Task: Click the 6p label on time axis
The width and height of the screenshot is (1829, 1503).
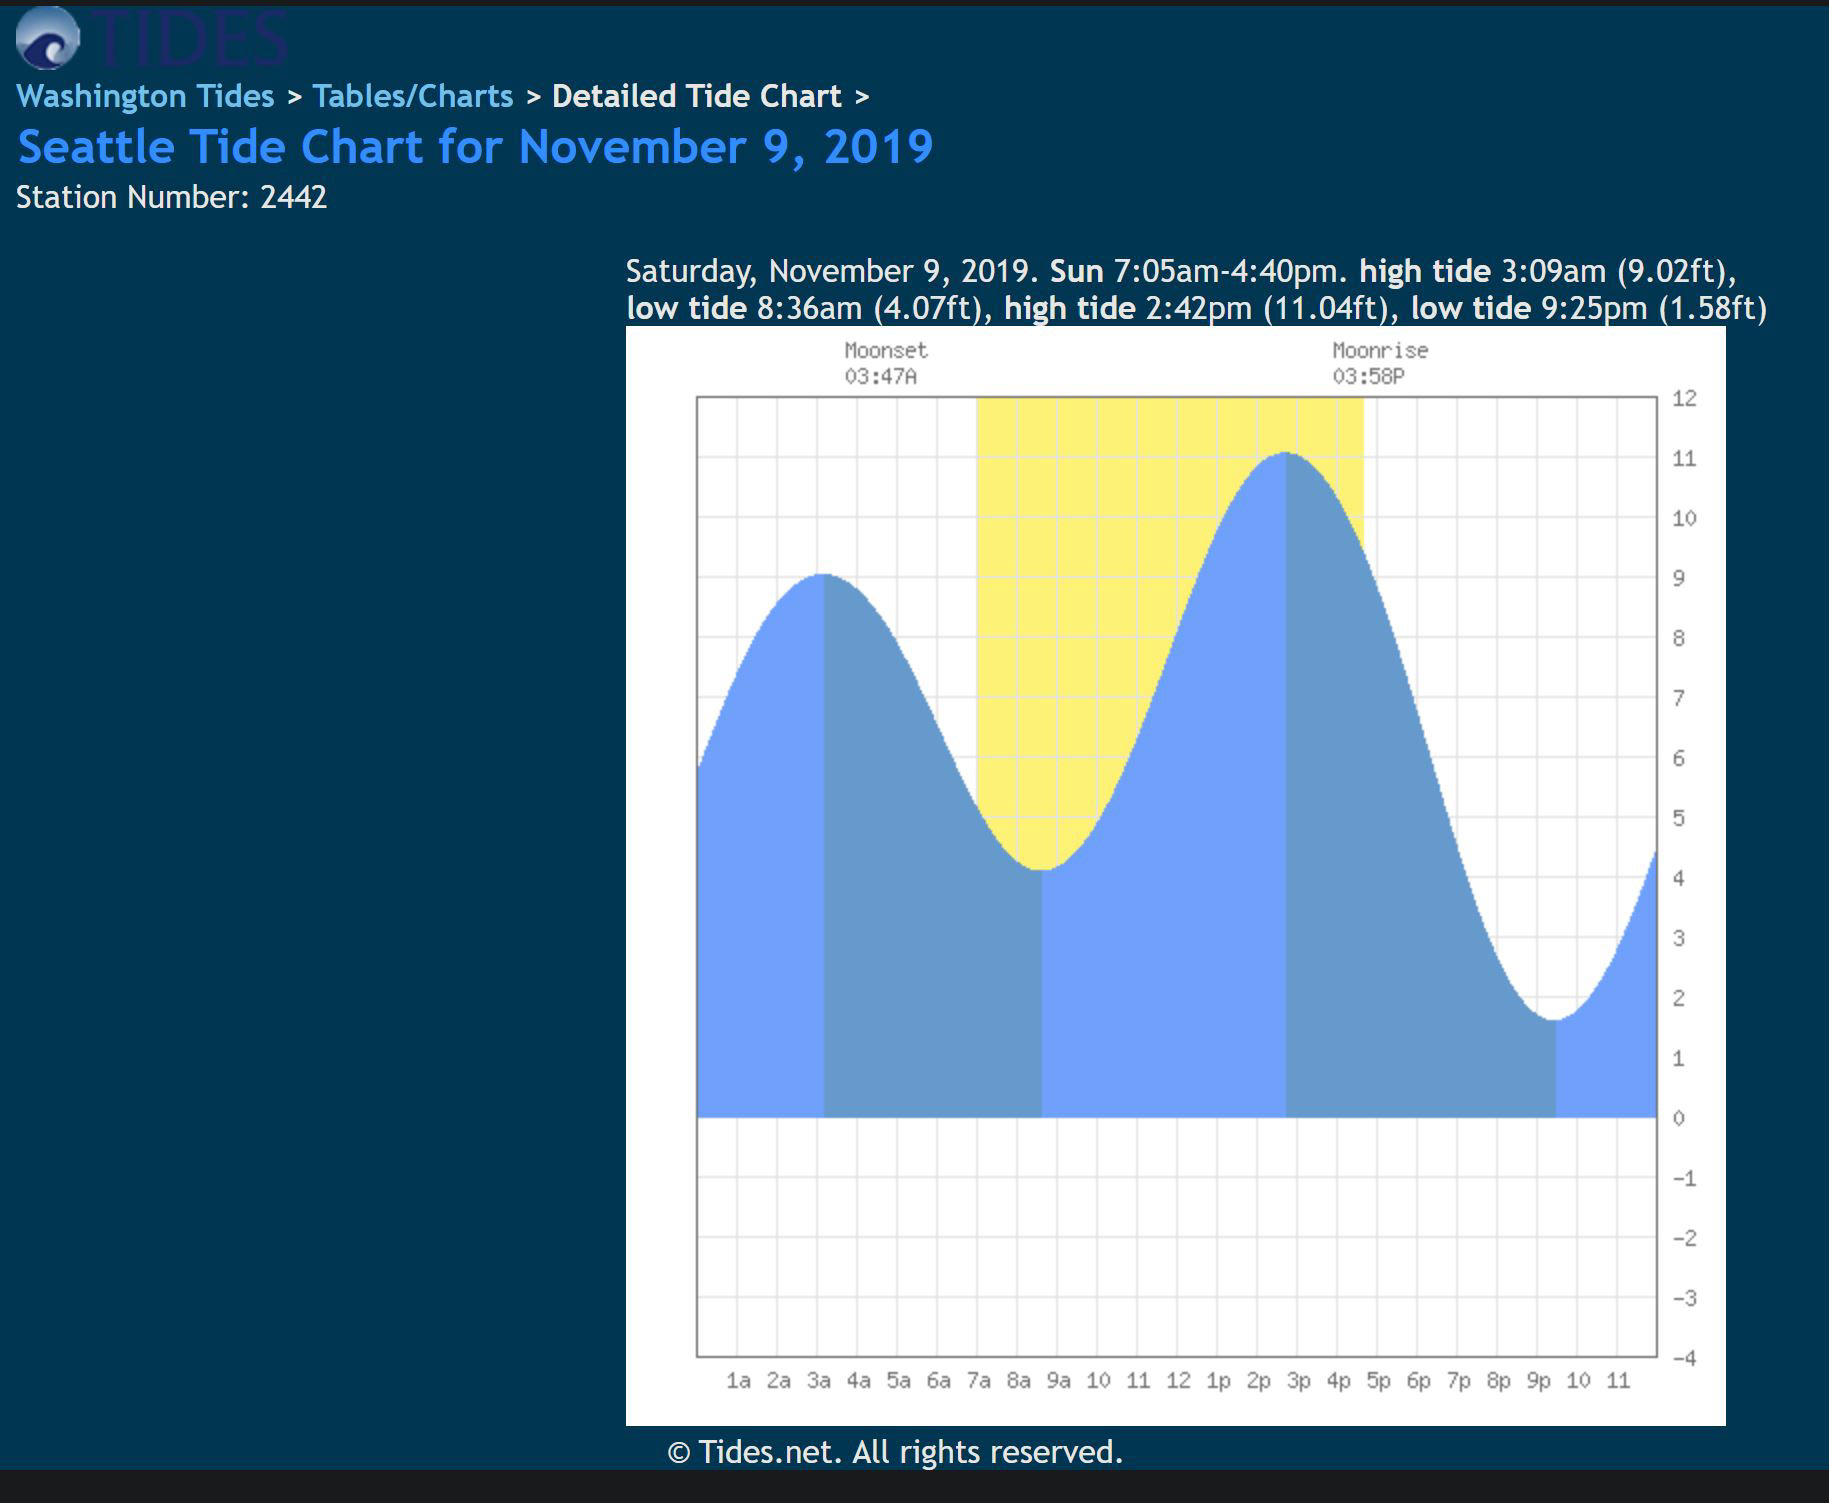Action: 1418,1381
